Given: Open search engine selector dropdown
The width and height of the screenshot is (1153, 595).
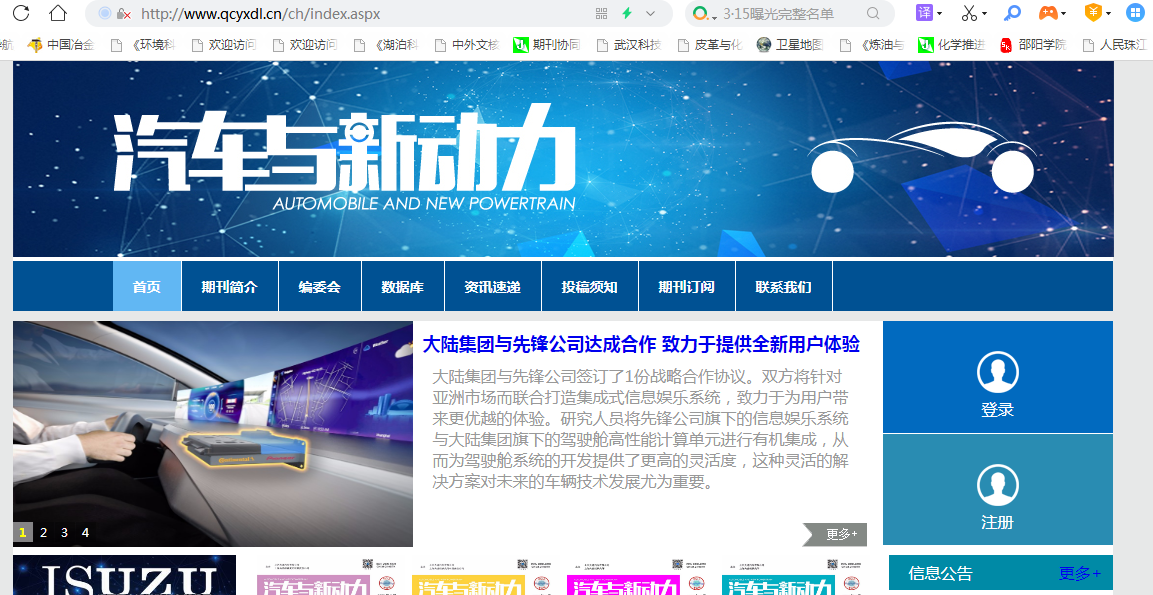Looking at the screenshot, I should pyautogui.click(x=714, y=15).
